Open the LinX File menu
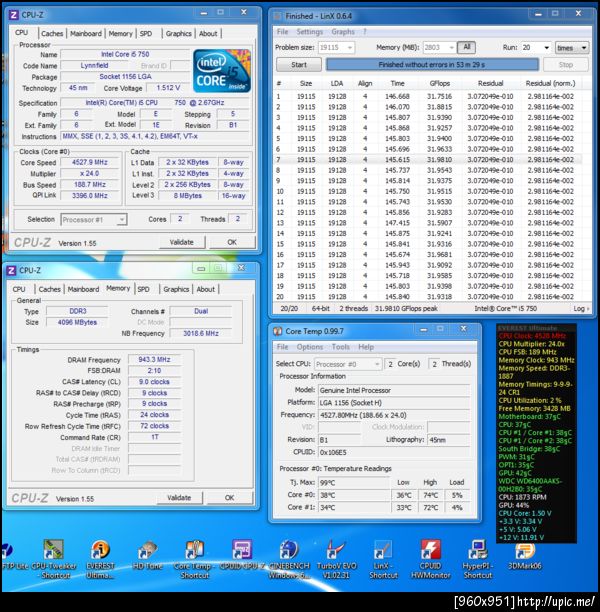The width and height of the screenshot is (600, 612). click(x=282, y=32)
